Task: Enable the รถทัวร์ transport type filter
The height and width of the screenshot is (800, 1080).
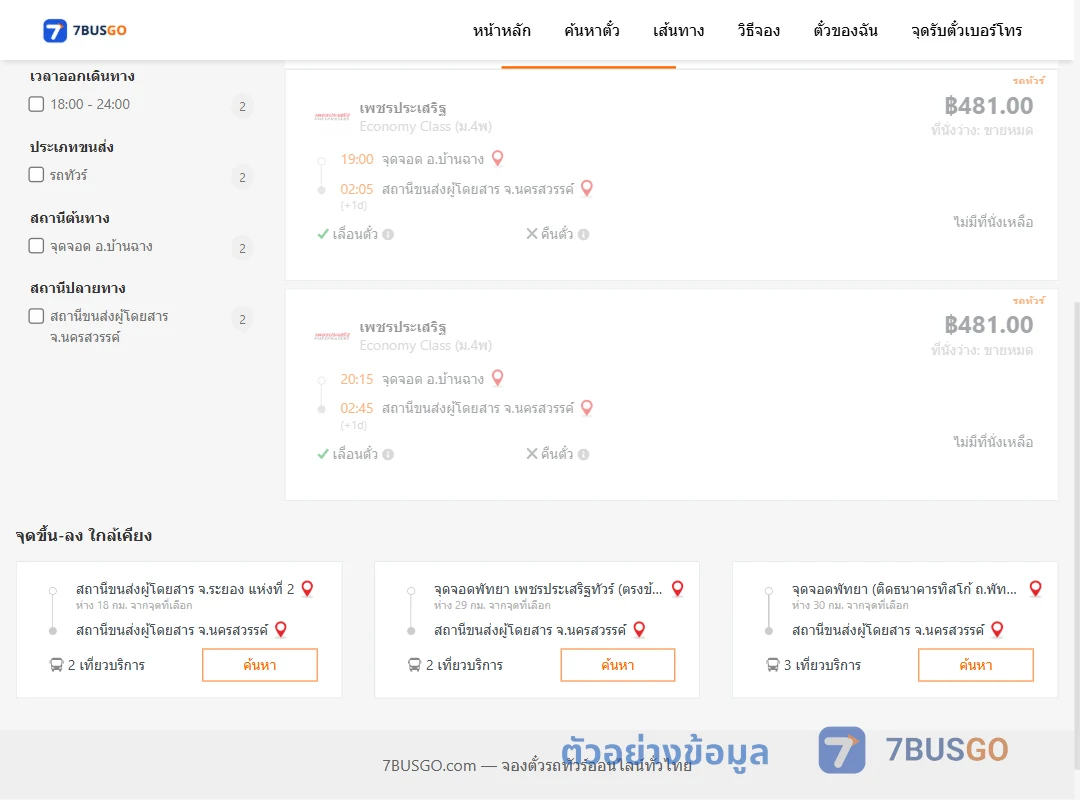Action: (37, 174)
